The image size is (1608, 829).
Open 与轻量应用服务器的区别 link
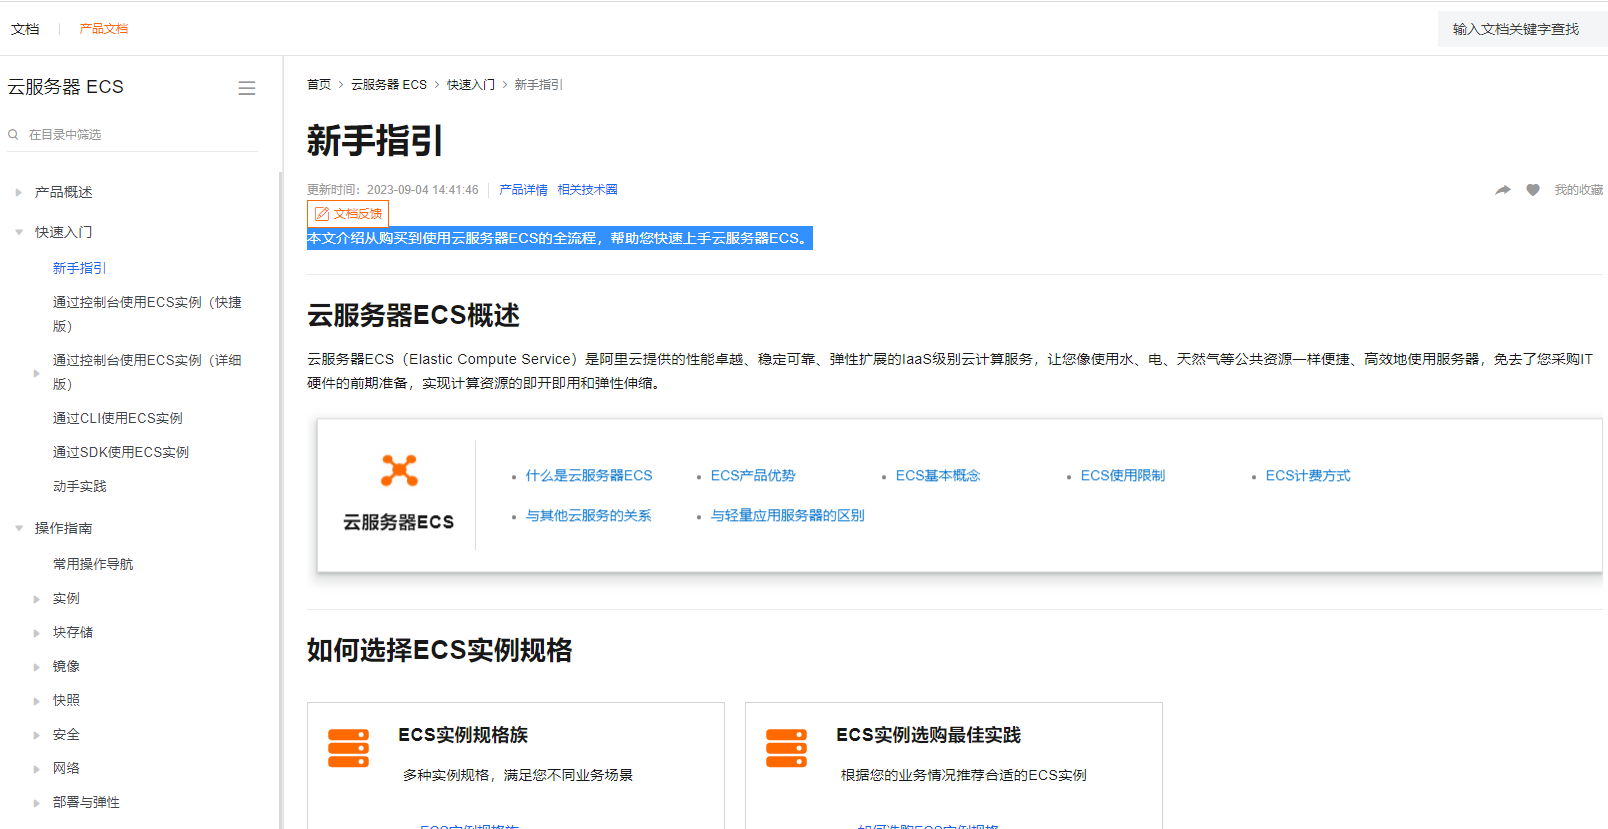point(788,516)
